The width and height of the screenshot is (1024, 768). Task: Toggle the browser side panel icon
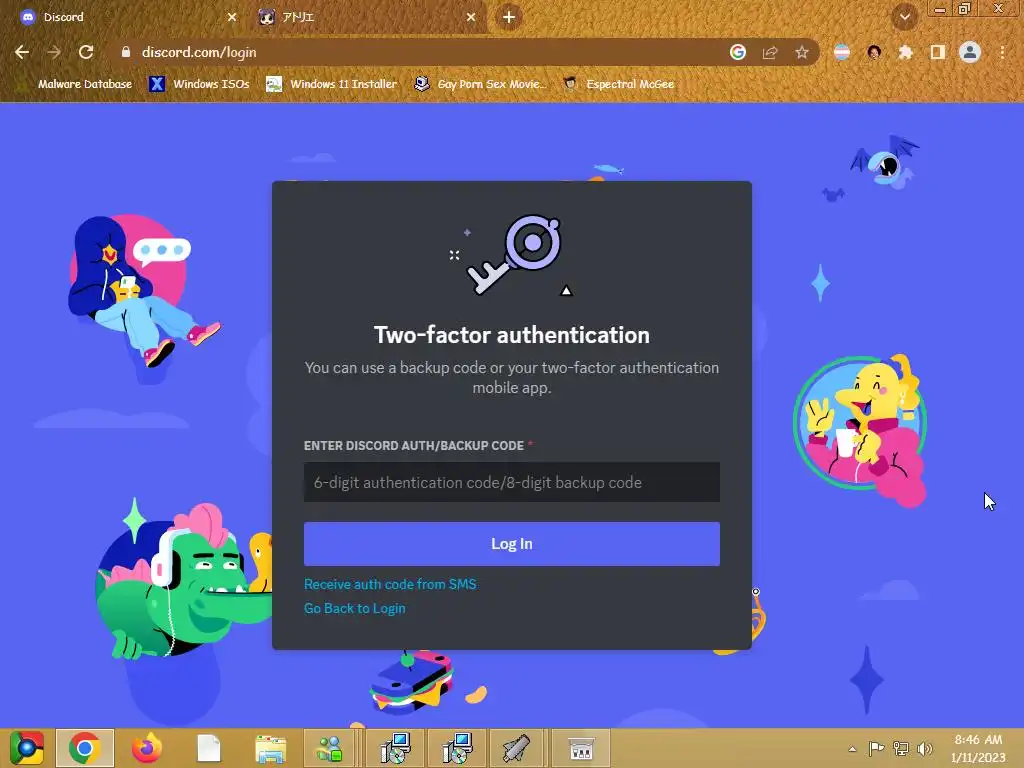click(x=938, y=52)
